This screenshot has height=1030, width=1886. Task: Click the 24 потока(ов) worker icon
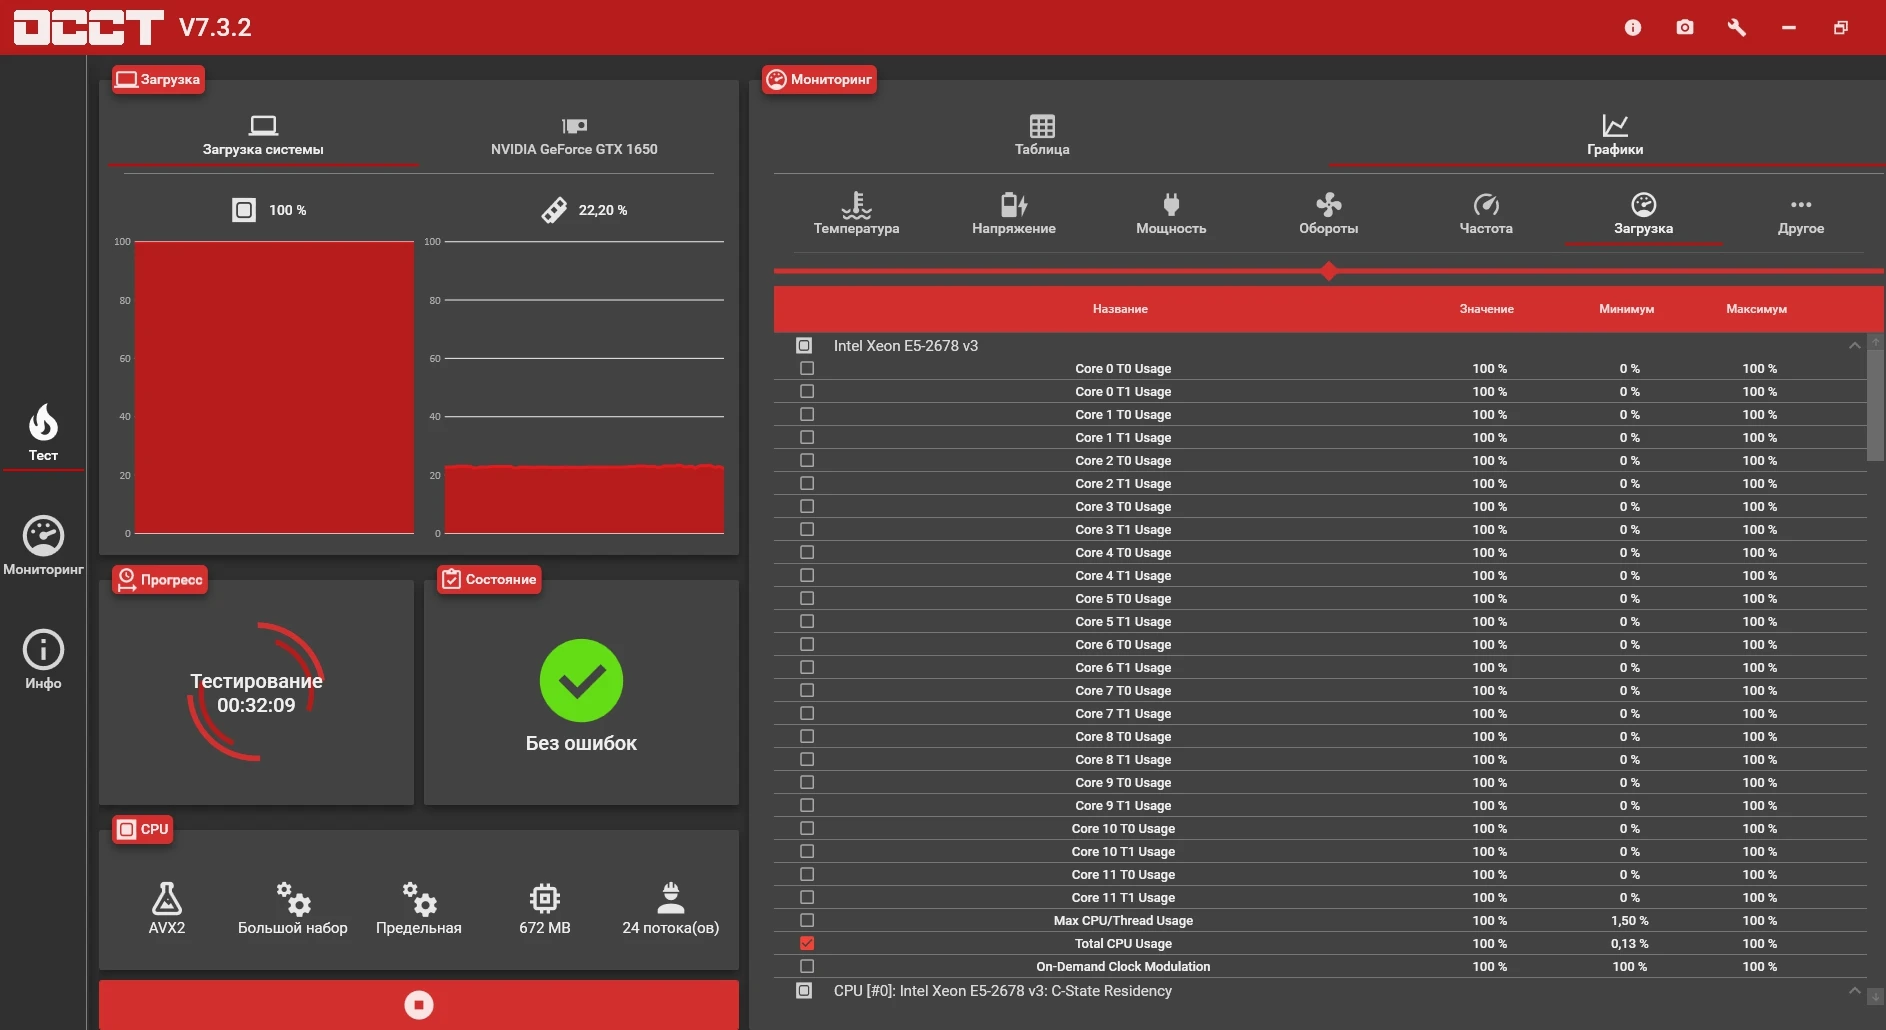point(671,898)
